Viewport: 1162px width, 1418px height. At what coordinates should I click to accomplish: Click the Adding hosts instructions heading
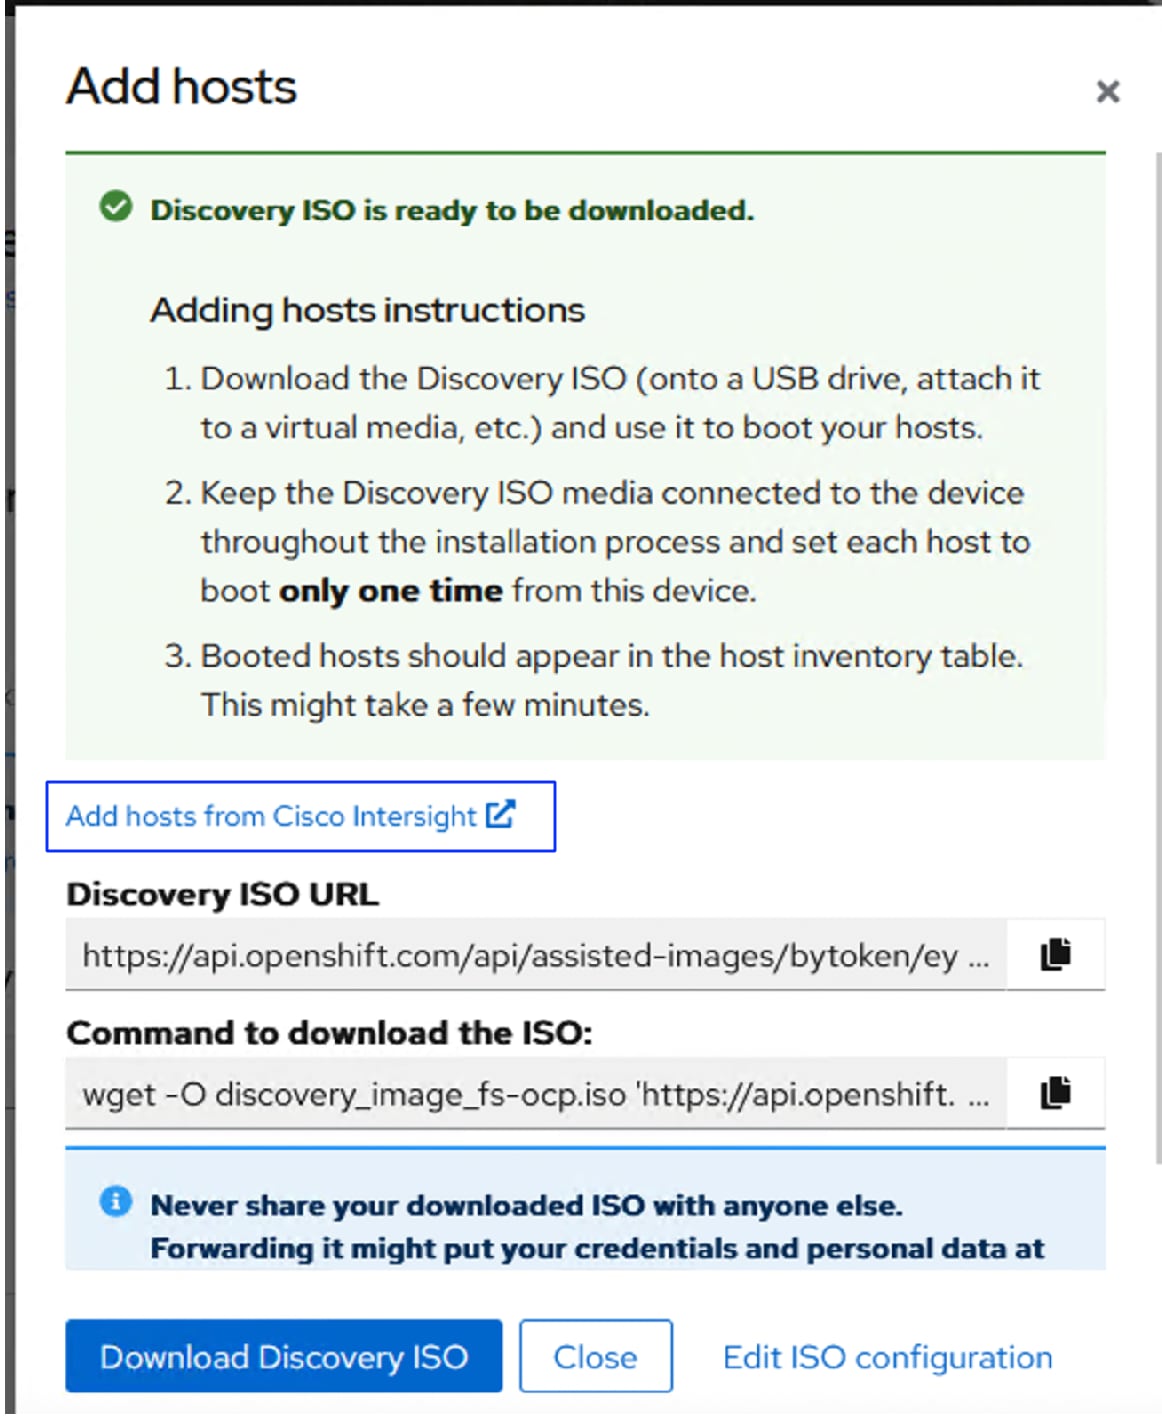click(x=367, y=309)
